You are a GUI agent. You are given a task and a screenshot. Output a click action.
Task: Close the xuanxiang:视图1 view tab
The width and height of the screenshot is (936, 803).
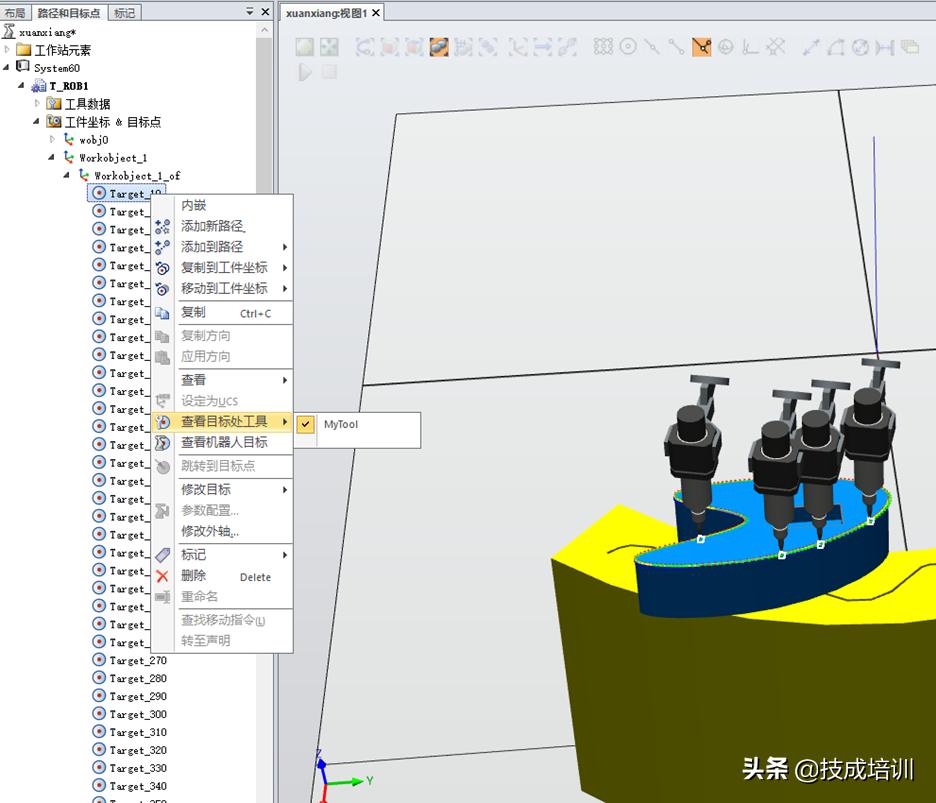click(x=376, y=13)
